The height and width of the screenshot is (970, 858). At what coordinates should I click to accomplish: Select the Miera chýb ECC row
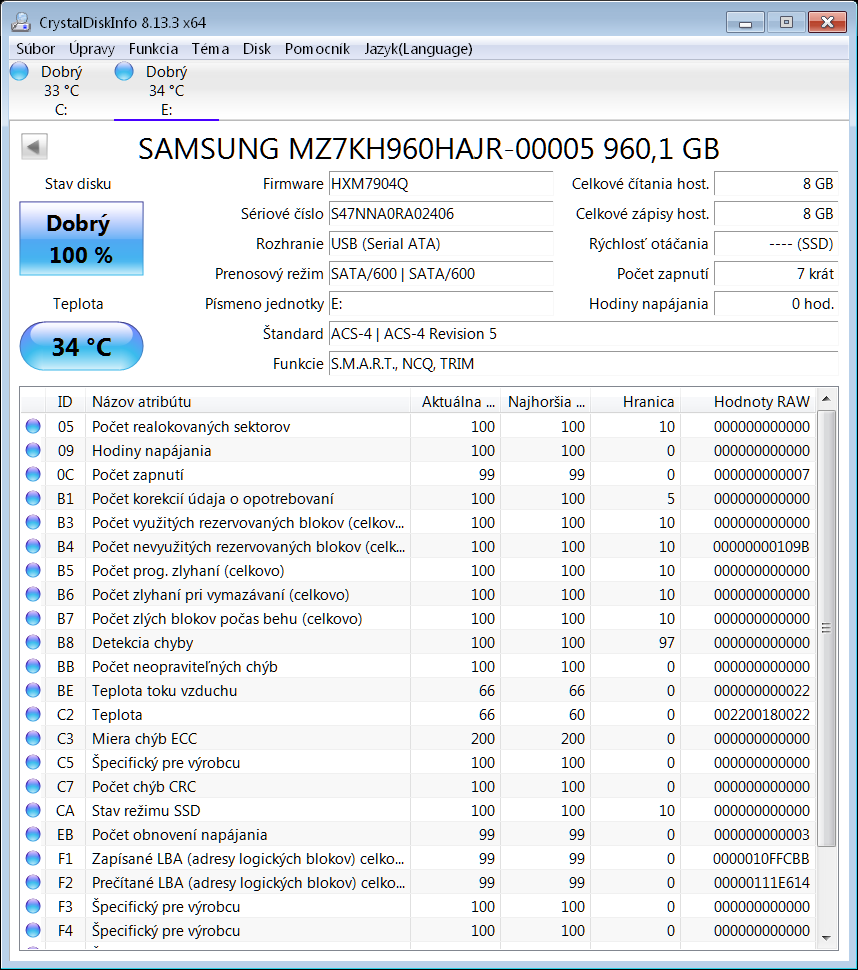pos(419,738)
